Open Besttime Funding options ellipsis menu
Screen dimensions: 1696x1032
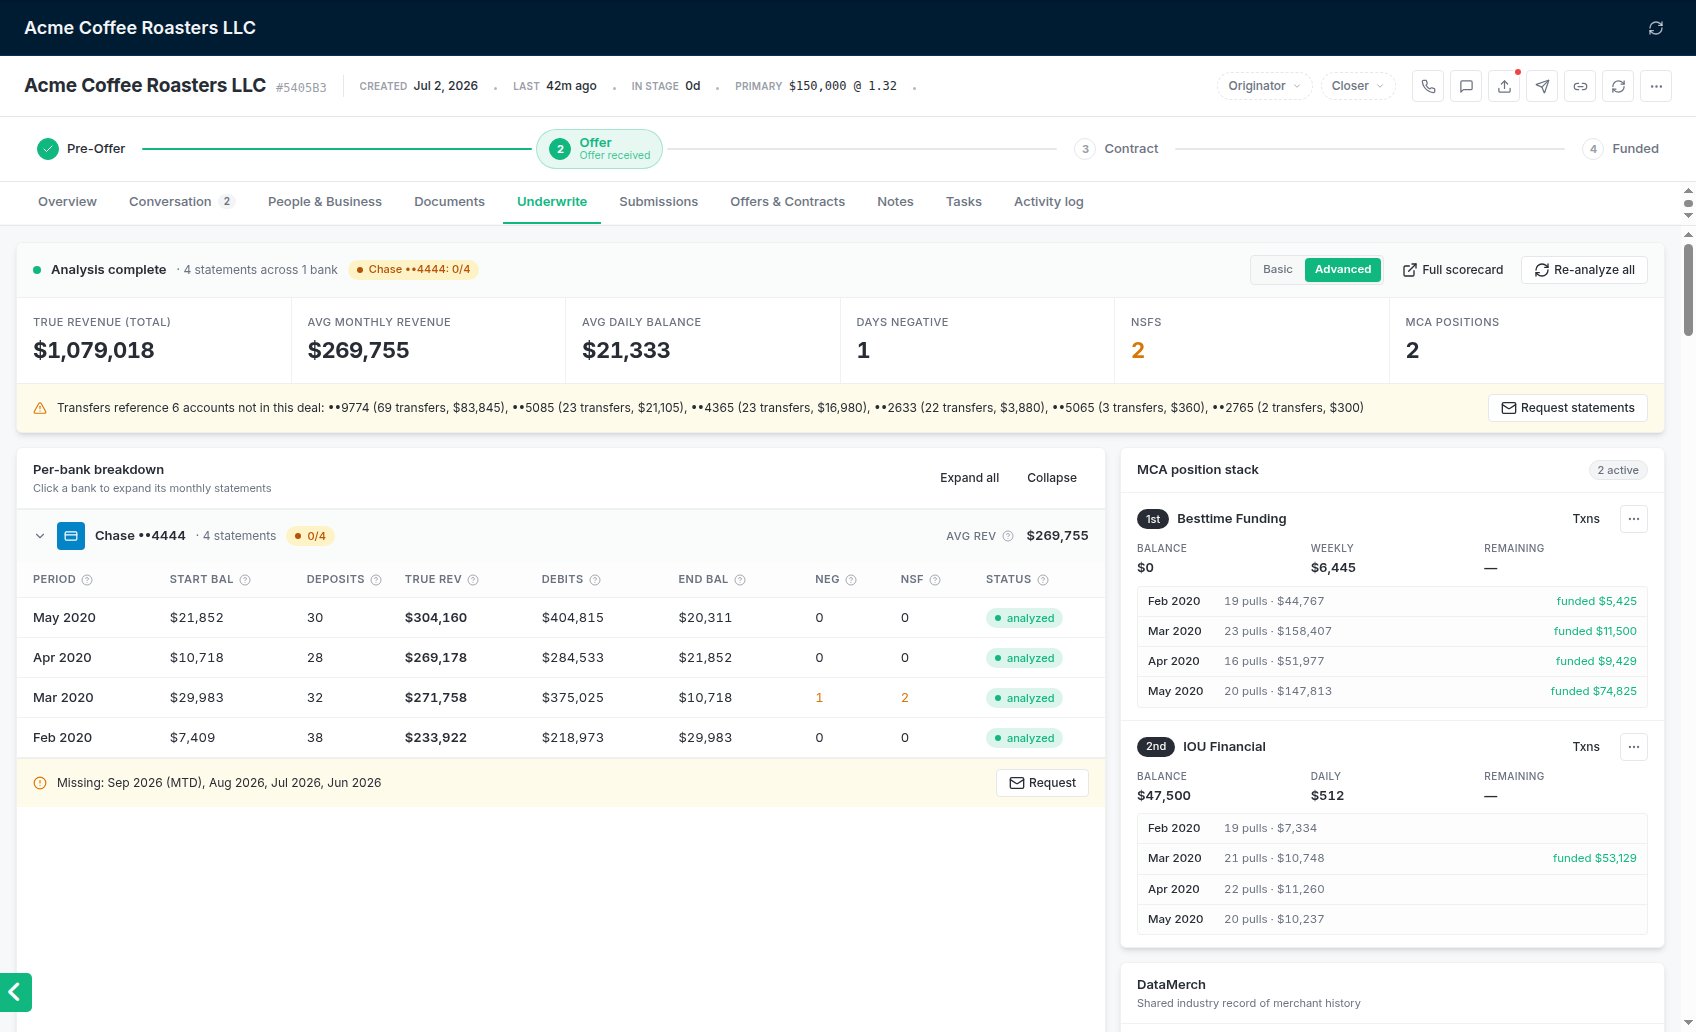click(x=1634, y=519)
